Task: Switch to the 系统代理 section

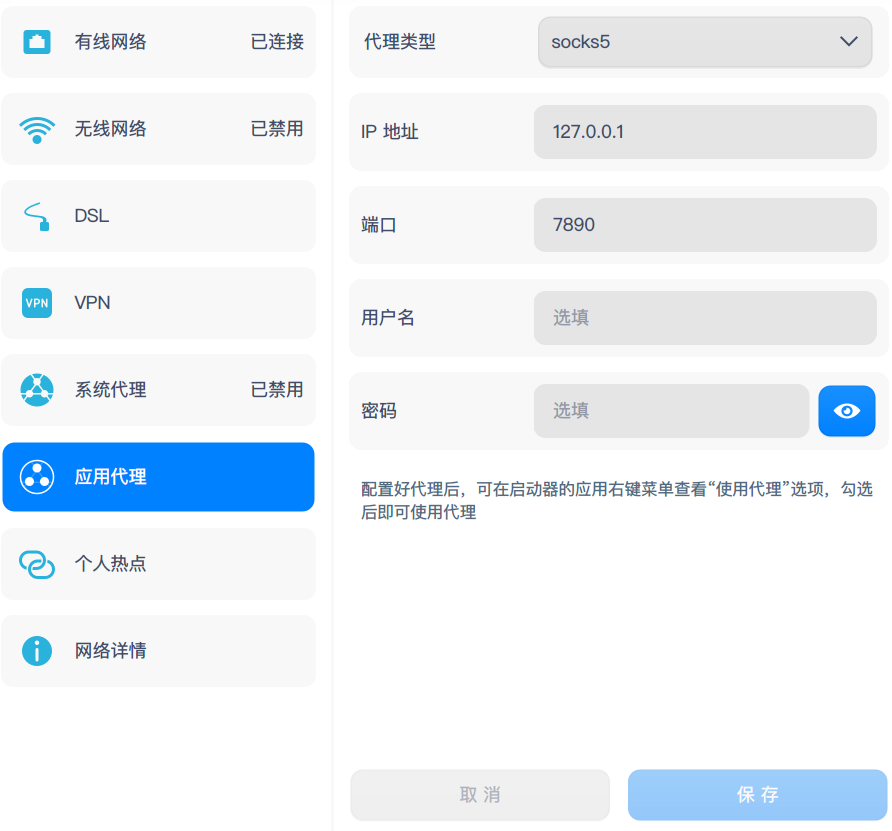Action: 158,390
